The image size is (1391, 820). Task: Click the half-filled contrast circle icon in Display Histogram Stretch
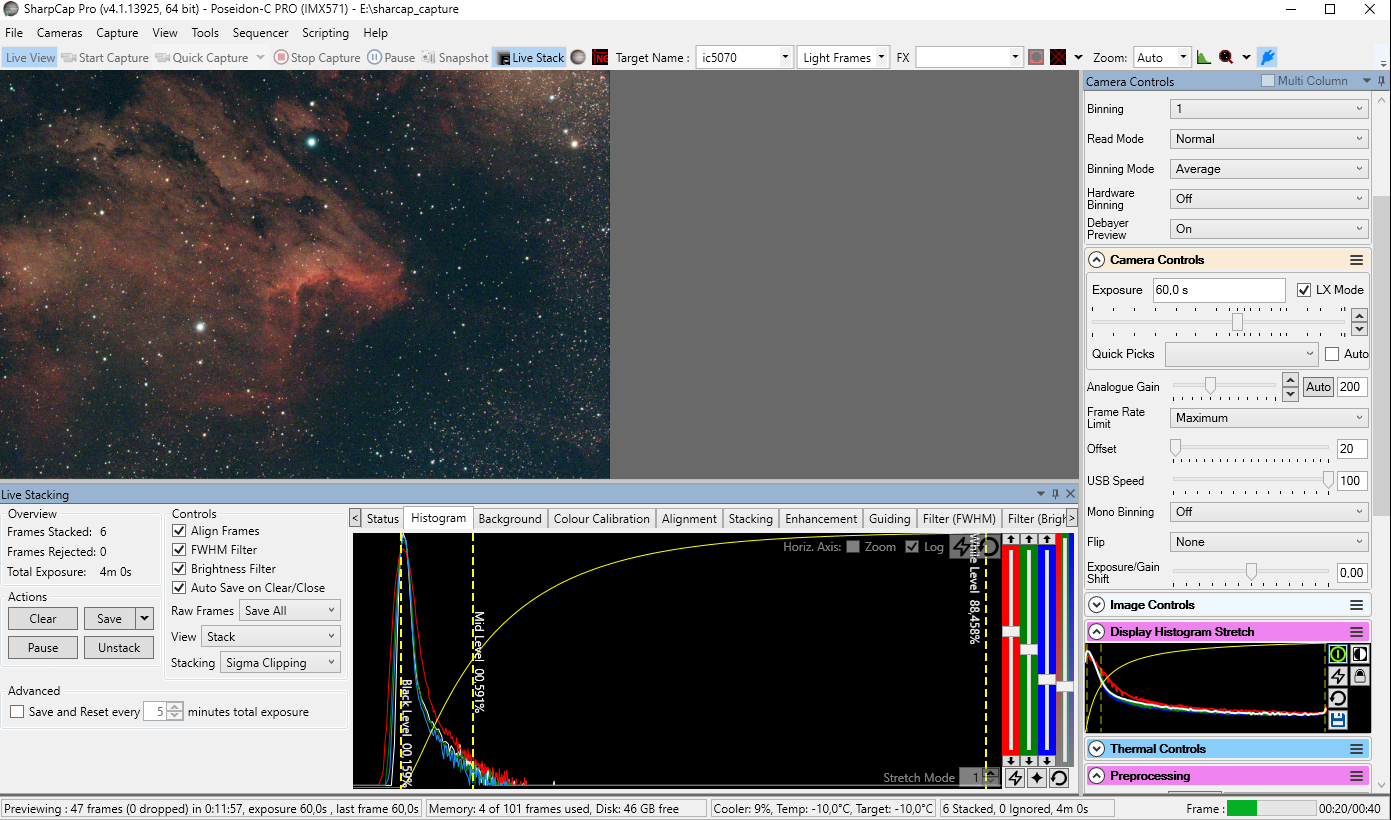click(x=1360, y=655)
